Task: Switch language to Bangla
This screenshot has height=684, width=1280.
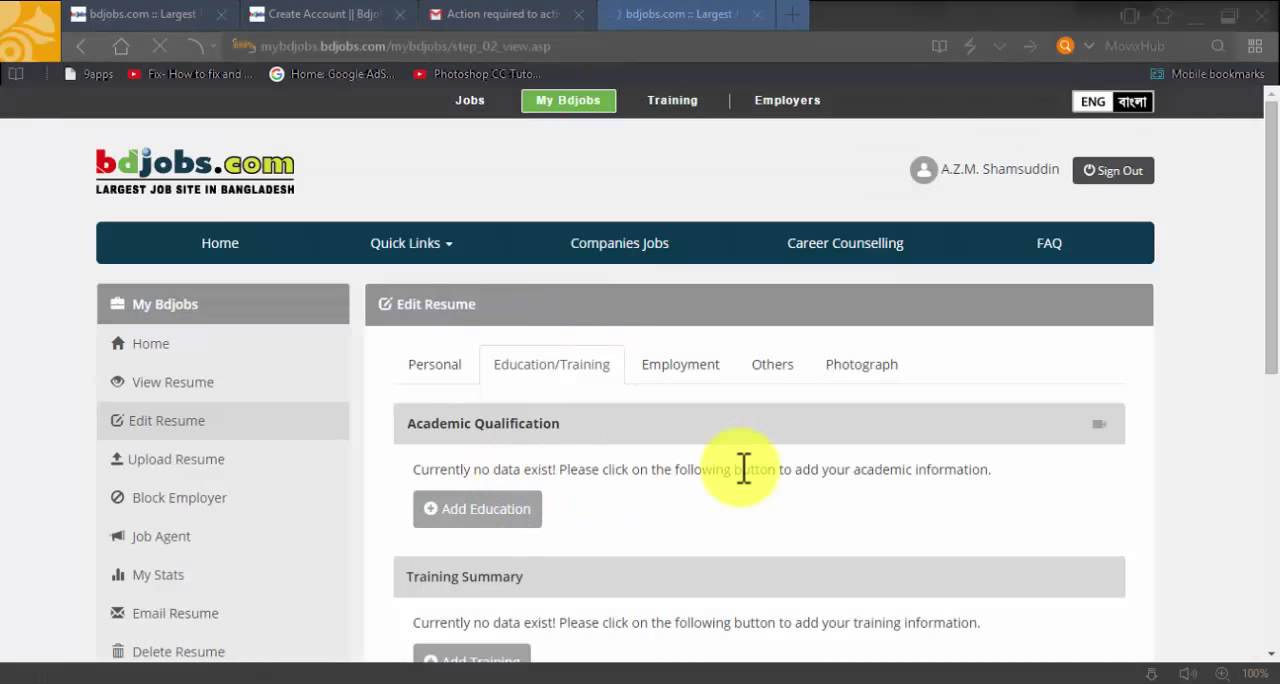Action: 1133,101
